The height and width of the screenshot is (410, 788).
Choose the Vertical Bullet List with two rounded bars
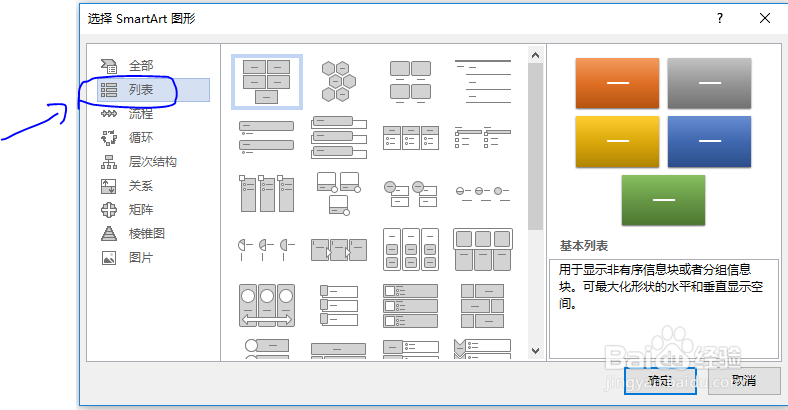coord(267,137)
